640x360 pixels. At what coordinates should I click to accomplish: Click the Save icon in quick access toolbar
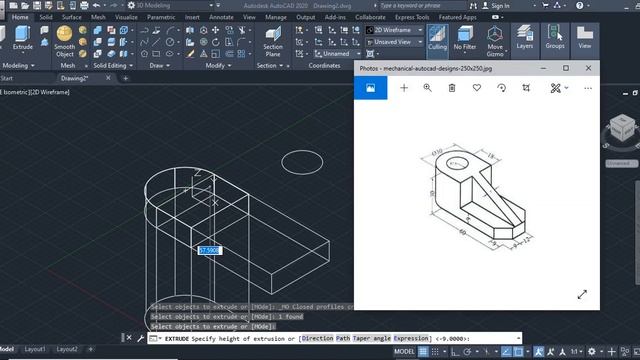[x=37, y=5]
